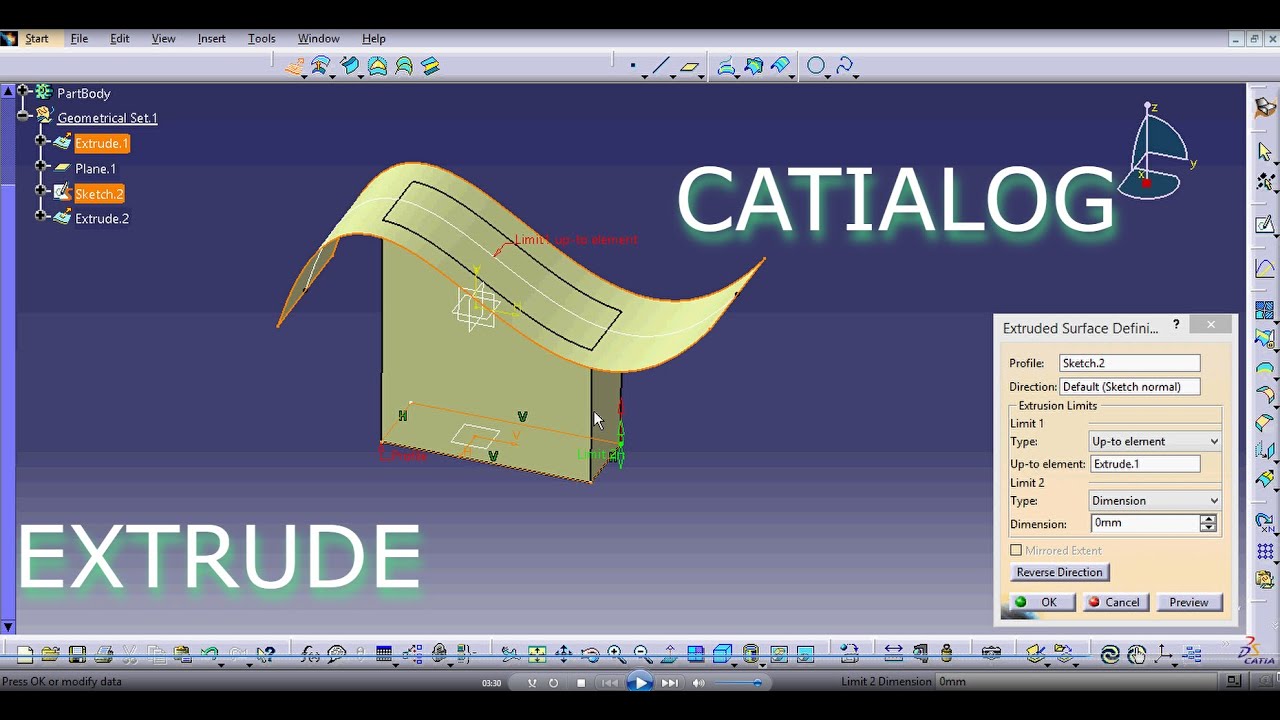Select the Rotate view tool
This screenshot has height=720, width=1280.
click(590, 655)
